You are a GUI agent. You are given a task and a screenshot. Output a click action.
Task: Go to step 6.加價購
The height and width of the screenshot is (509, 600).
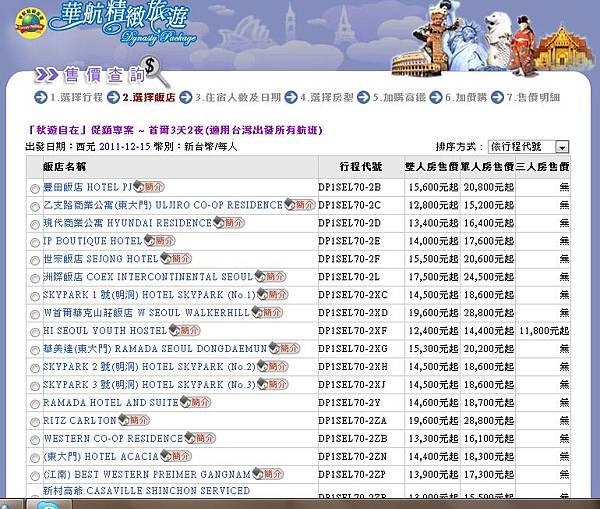coord(466,97)
